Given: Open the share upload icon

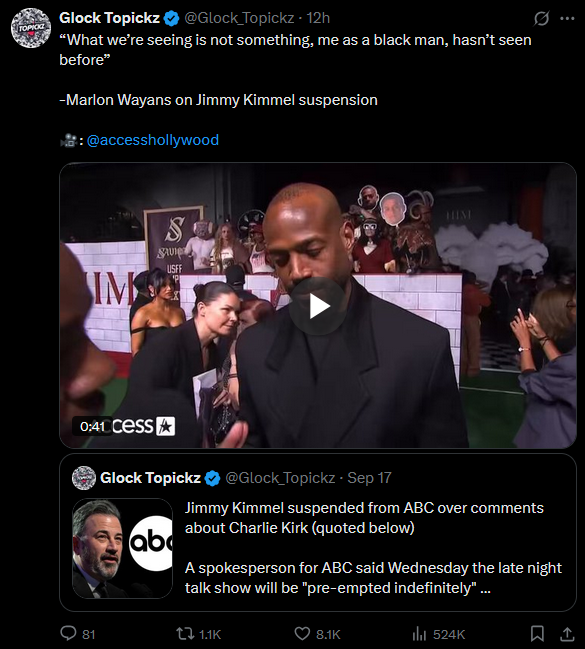Looking at the screenshot, I should [x=567, y=634].
